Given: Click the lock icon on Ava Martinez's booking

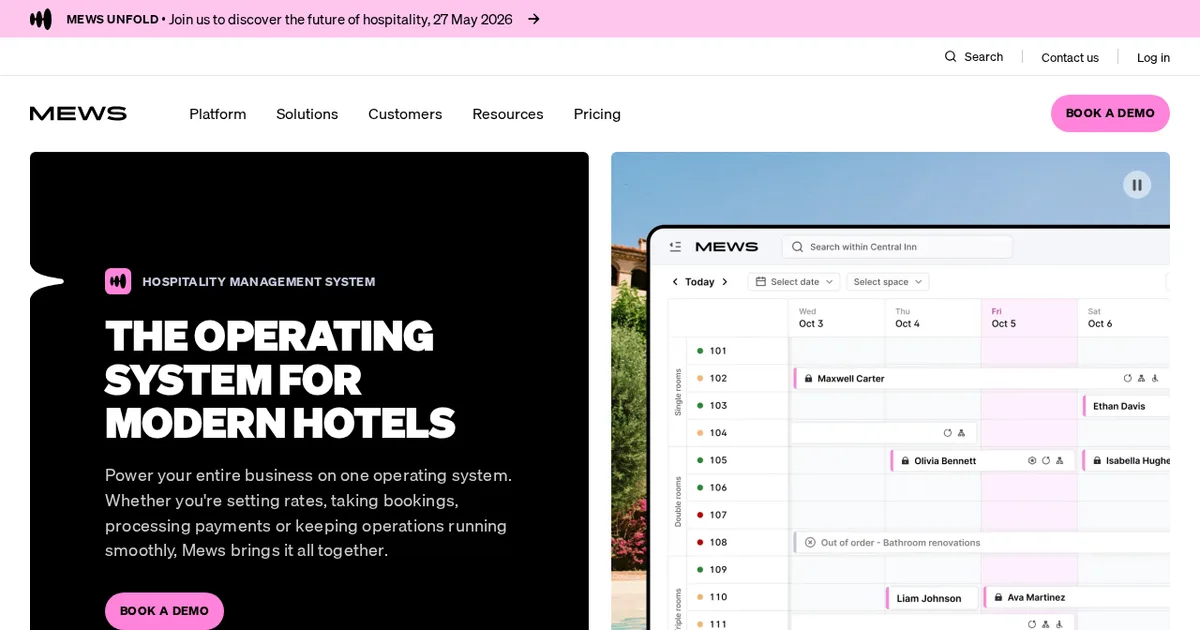Looking at the screenshot, I should coord(998,597).
